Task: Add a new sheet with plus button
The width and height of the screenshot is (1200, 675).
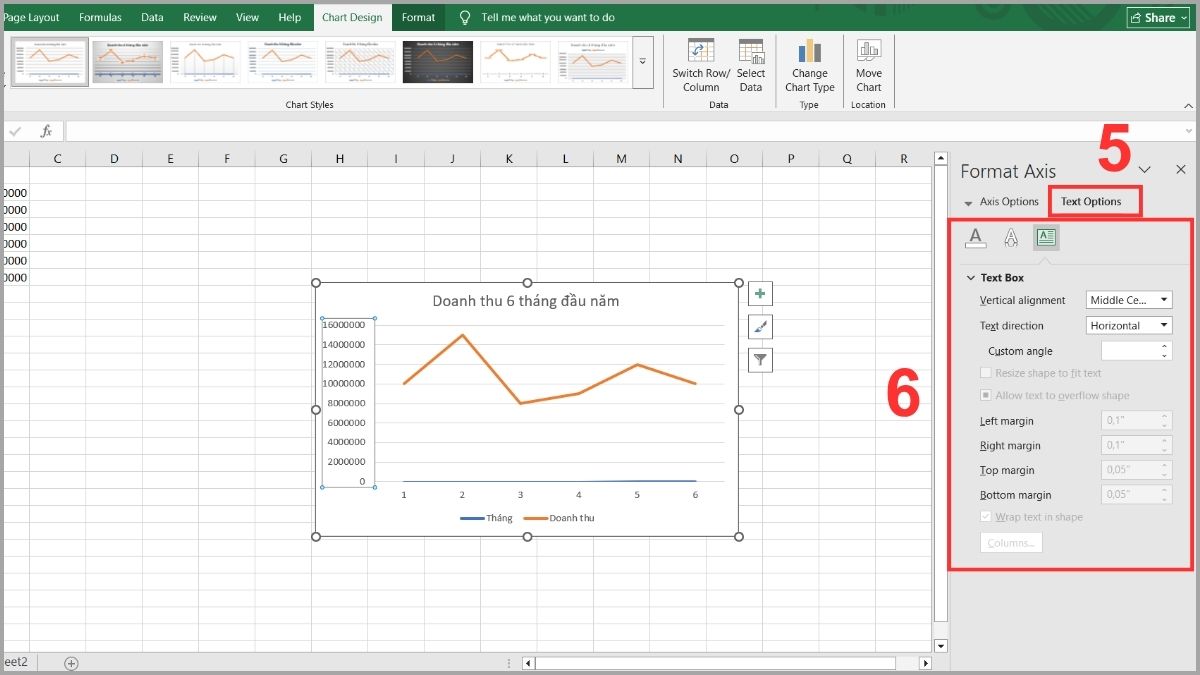Action: click(71, 662)
